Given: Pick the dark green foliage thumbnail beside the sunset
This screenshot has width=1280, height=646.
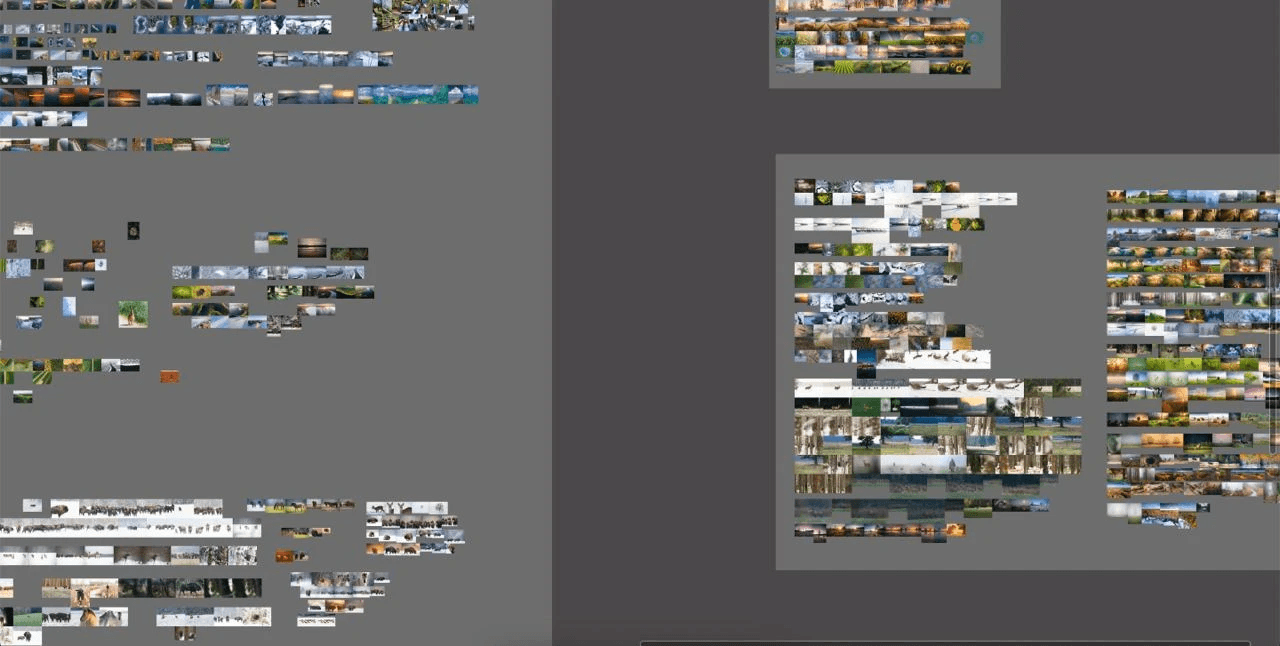Looking at the screenshot, I should 349,253.
